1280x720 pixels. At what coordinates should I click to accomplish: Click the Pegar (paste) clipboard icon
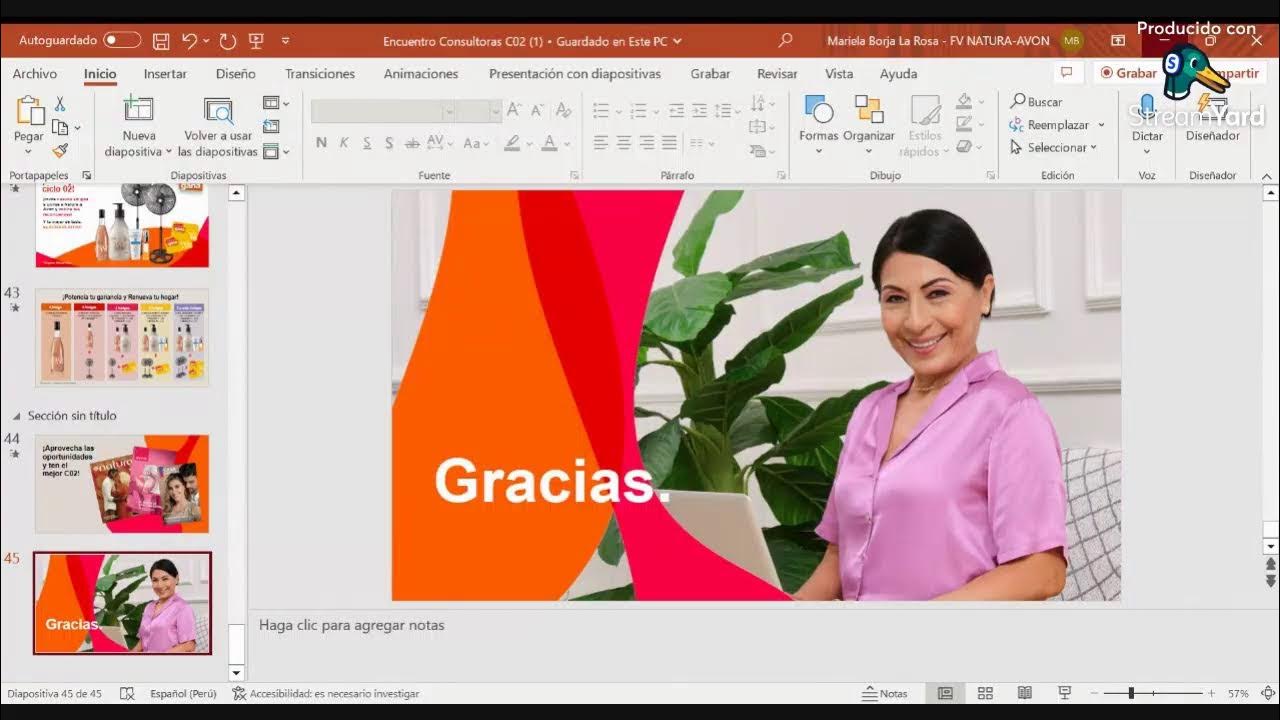pyautogui.click(x=29, y=110)
